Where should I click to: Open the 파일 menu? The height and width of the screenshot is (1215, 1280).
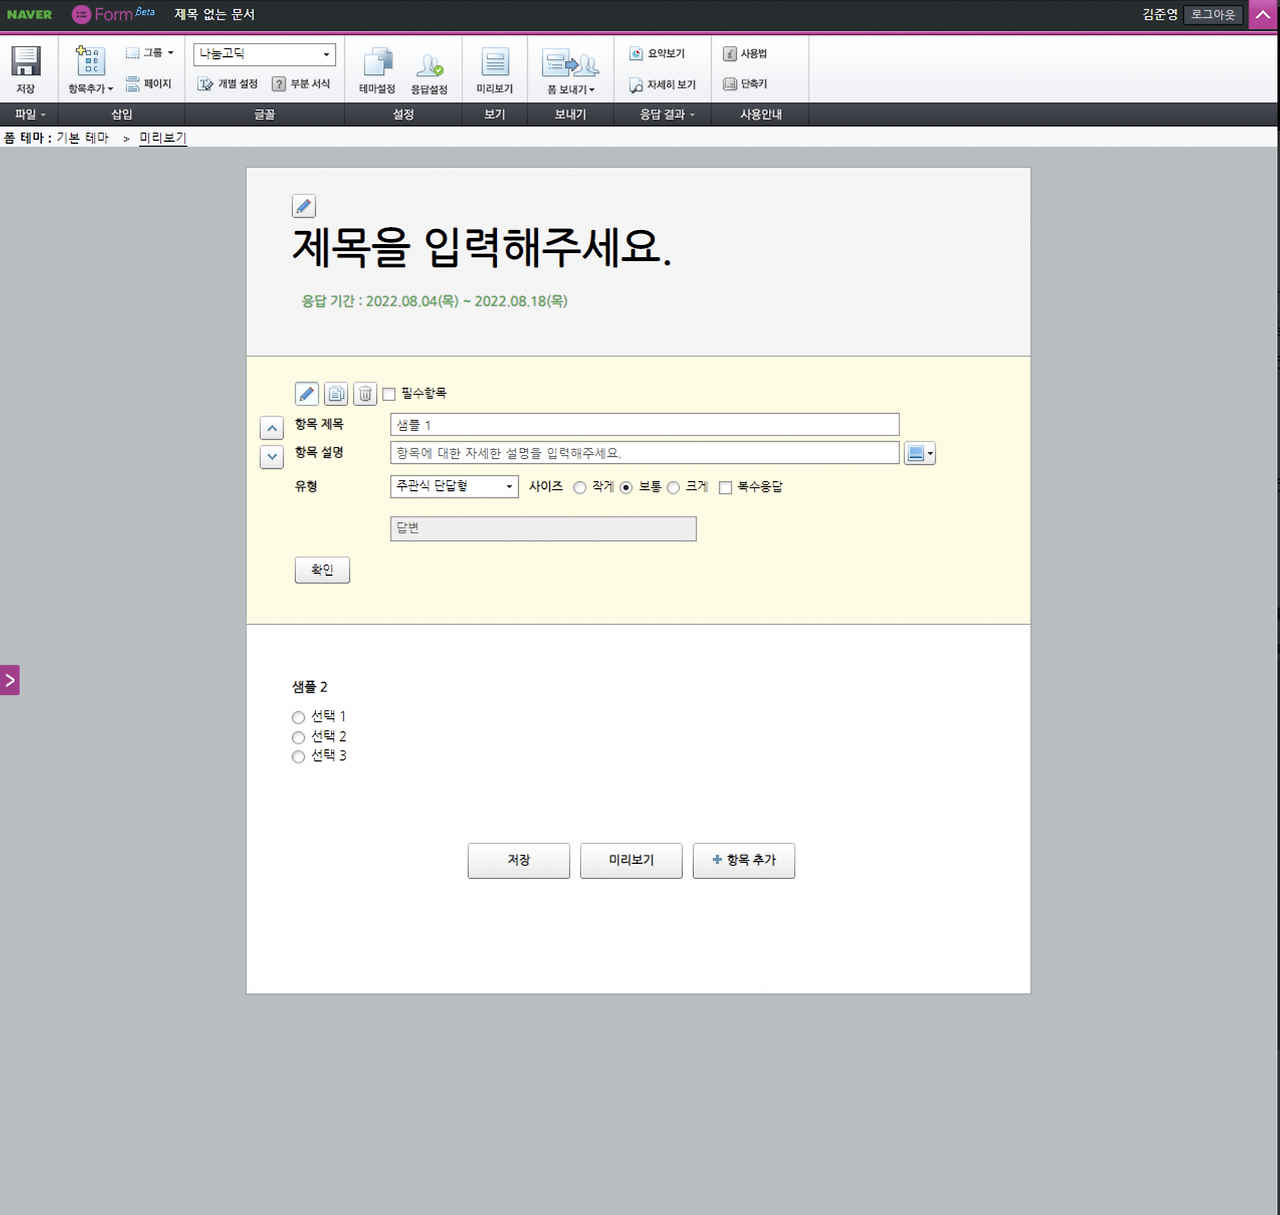[x=28, y=114]
